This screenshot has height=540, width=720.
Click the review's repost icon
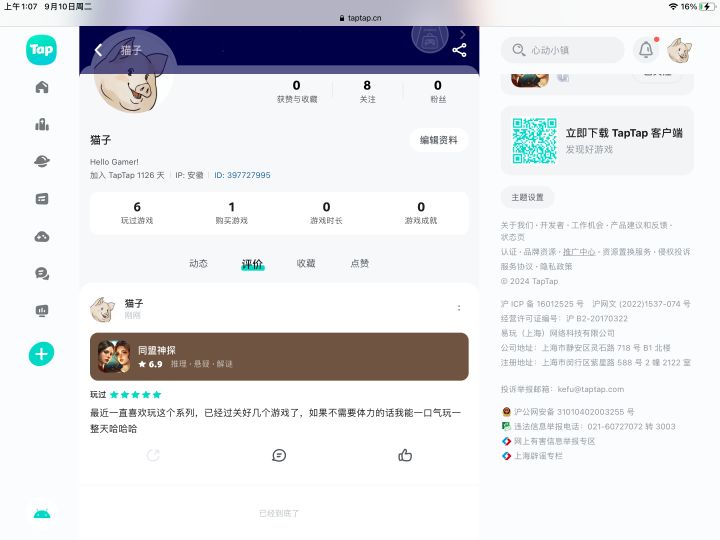153,456
